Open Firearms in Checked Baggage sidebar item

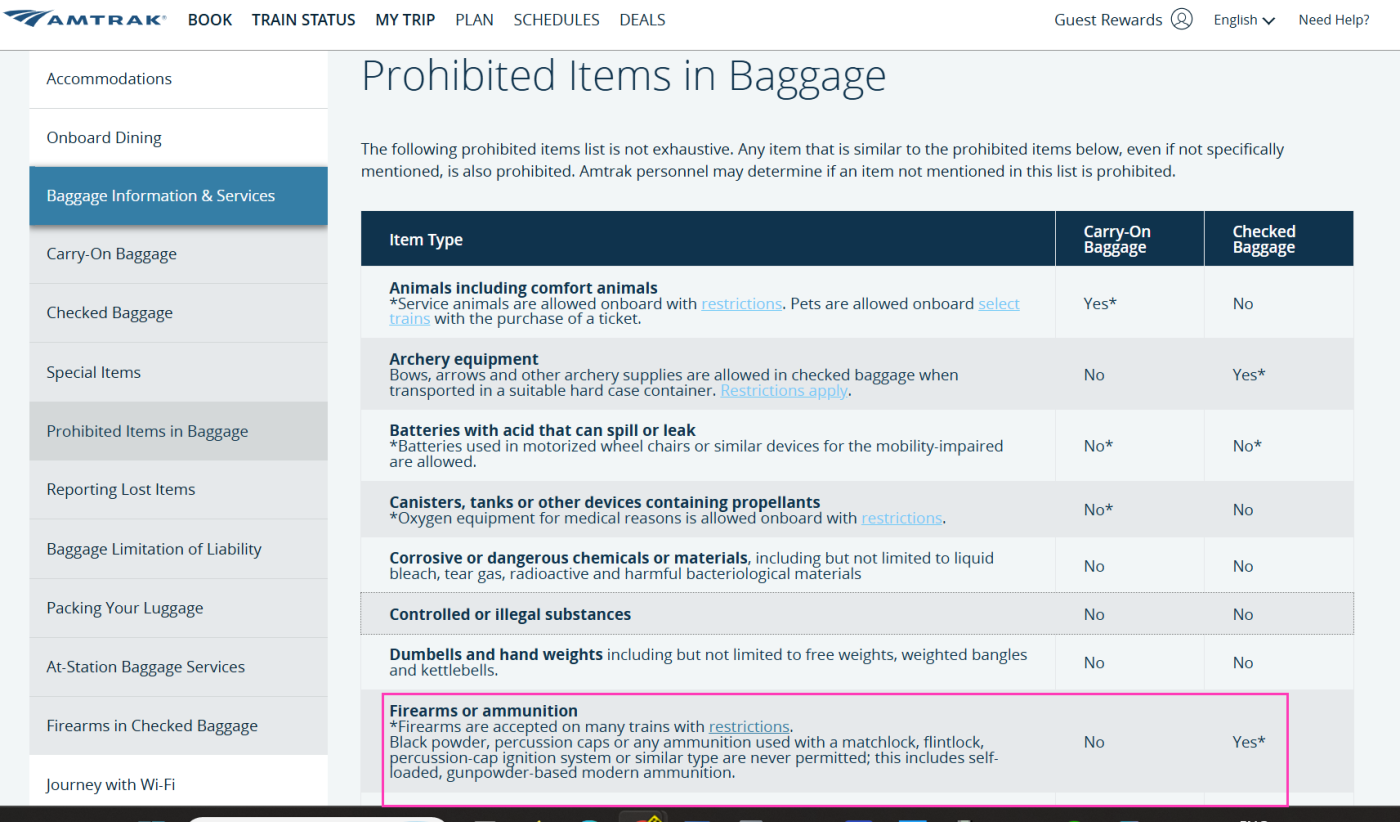point(152,726)
